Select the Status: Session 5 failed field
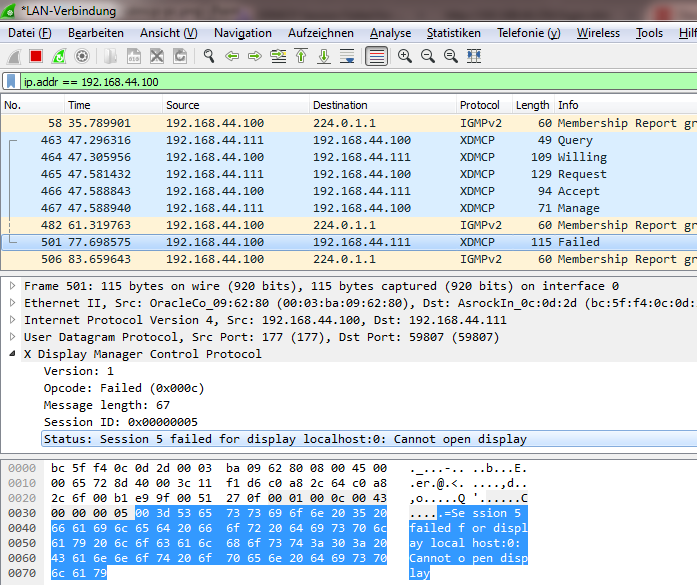Viewport: 697px width, 585px height. point(370,439)
